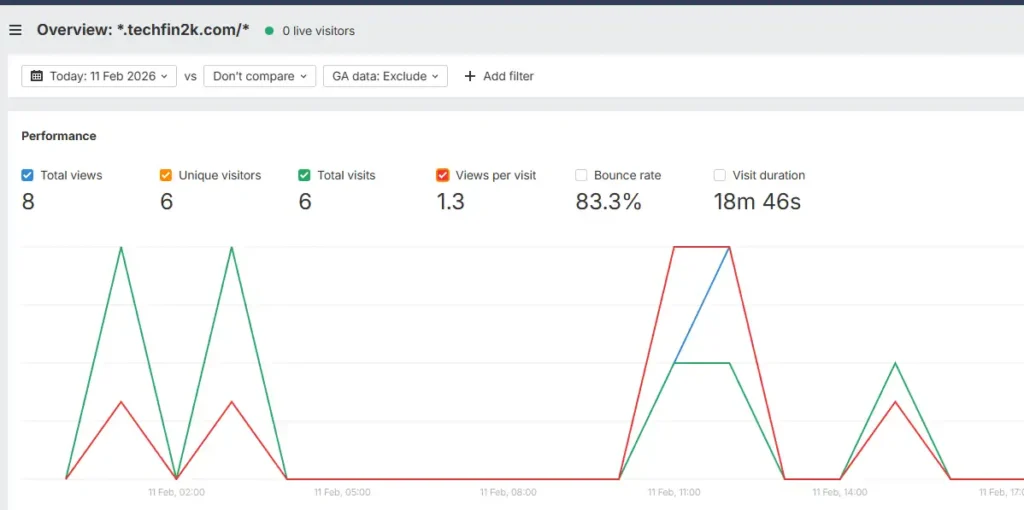This screenshot has width=1024, height=510.
Task: Click the vs text between dropdowns
Action: [190, 76]
